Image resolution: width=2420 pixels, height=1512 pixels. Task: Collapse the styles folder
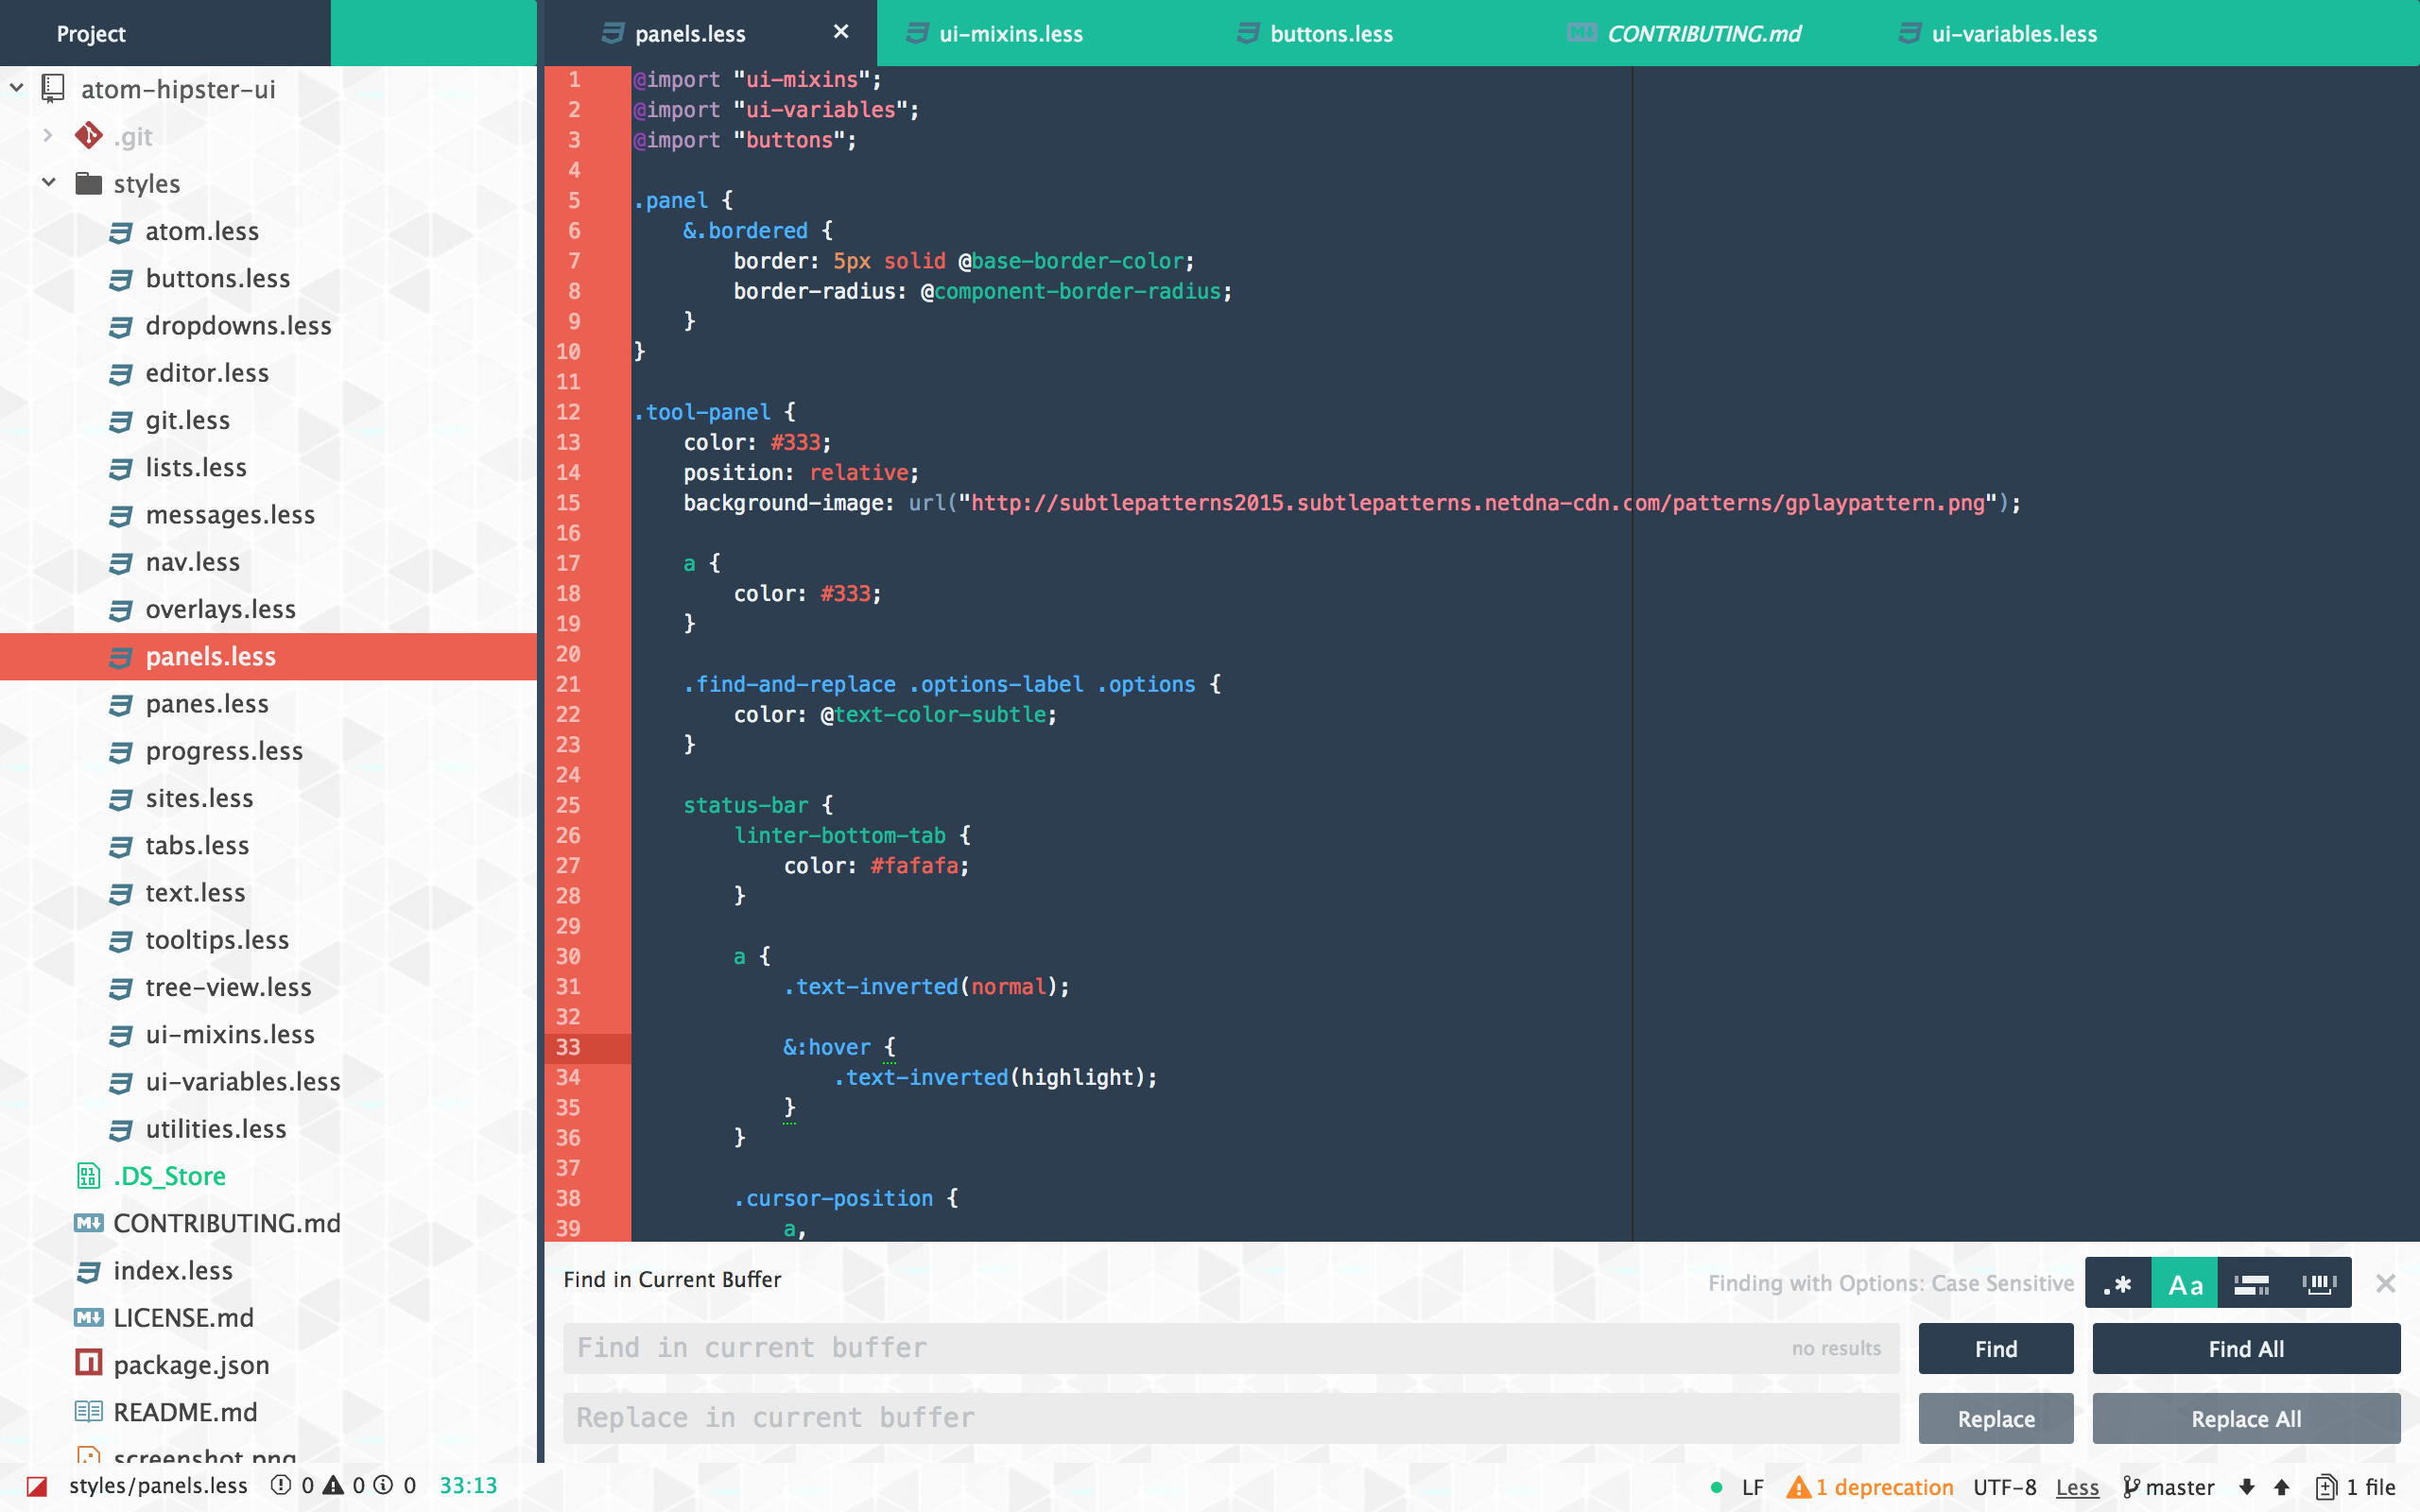point(48,183)
